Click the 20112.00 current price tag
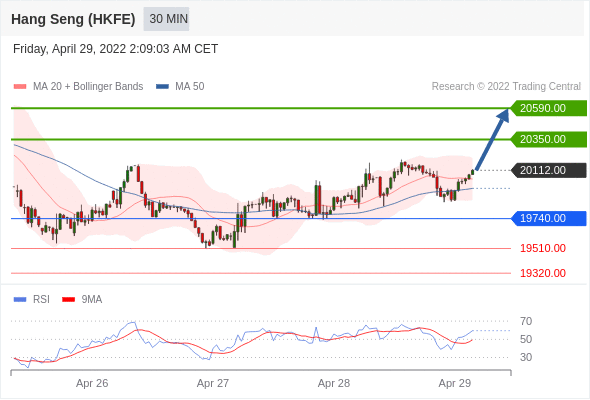The width and height of the screenshot is (590, 400). click(549, 170)
